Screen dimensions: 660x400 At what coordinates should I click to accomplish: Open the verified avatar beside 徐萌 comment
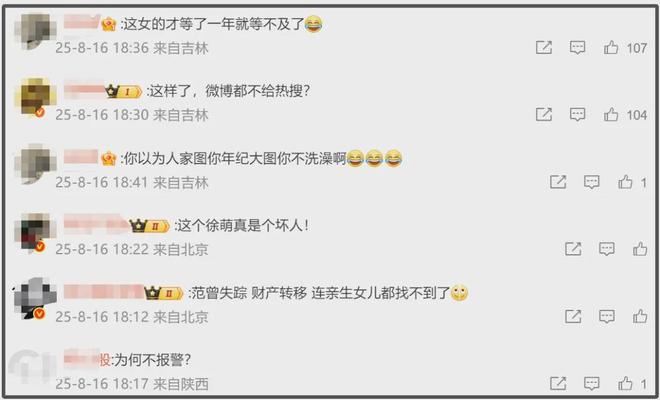click(35, 232)
